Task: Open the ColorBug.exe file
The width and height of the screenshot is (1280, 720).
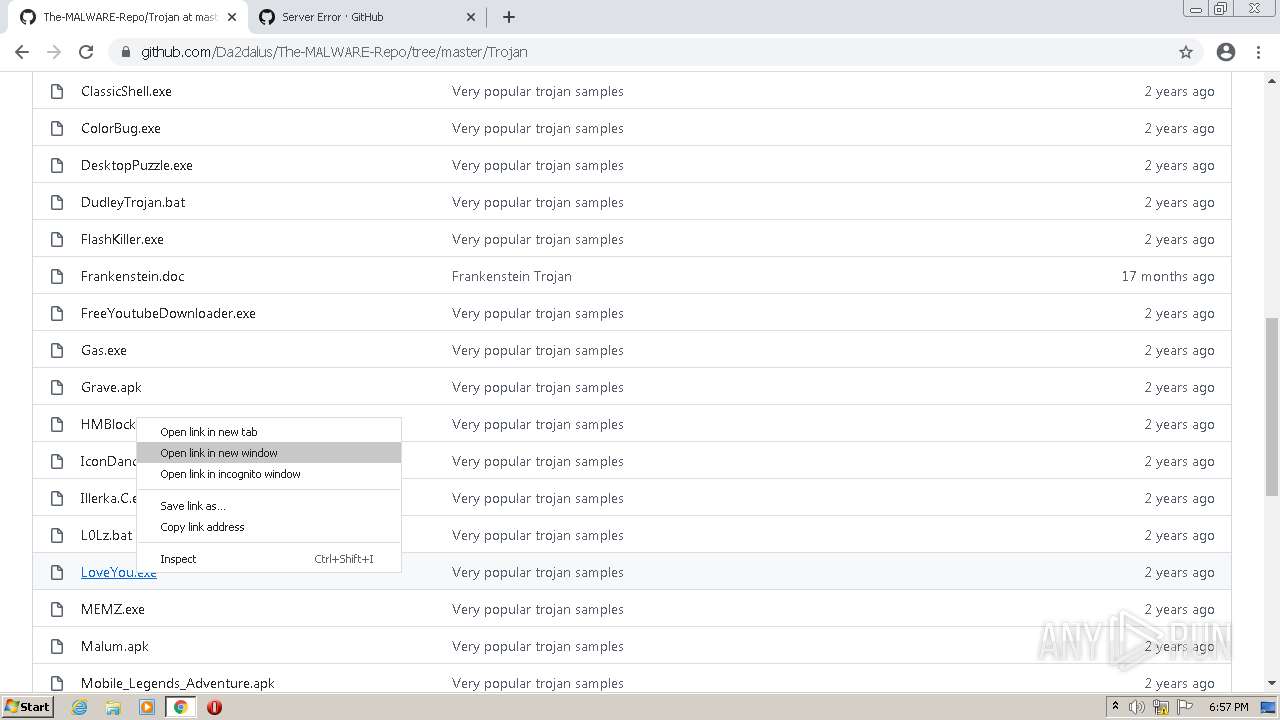Action: [x=121, y=128]
